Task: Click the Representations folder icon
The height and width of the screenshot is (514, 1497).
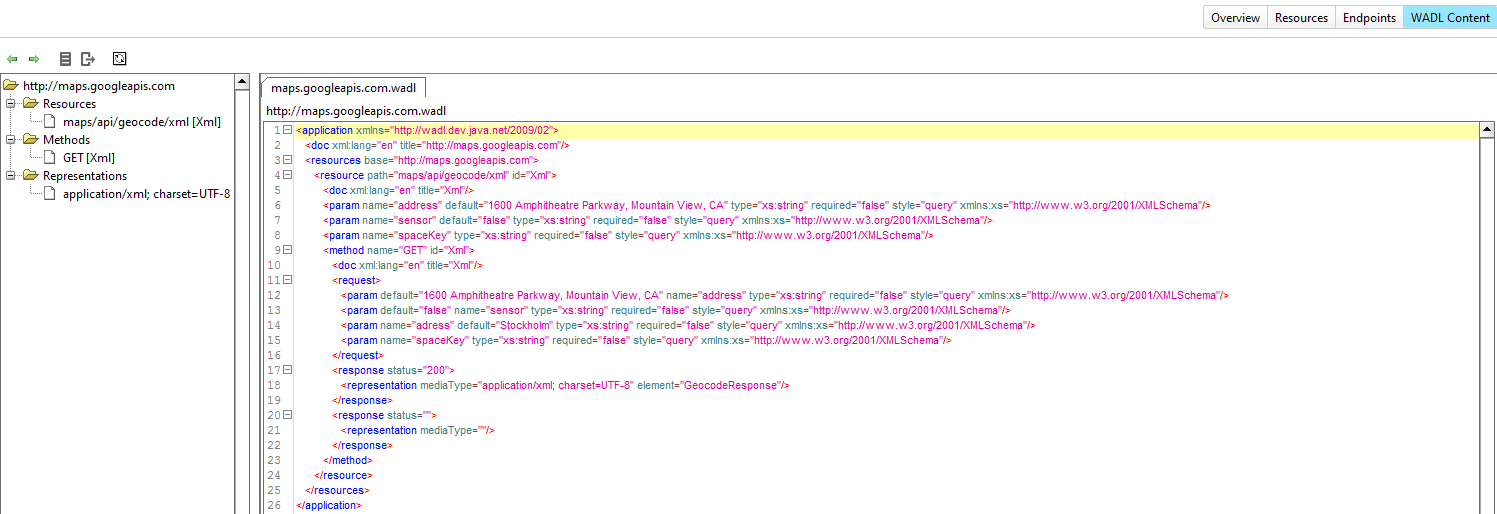Action: 30,176
